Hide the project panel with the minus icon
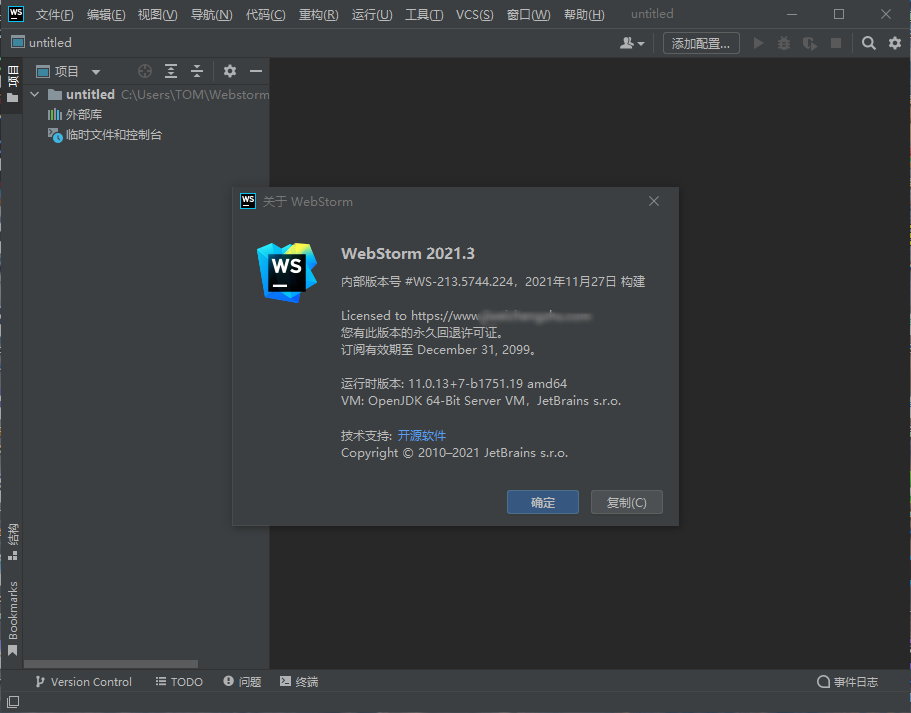Screen dimensions: 911x713 click(x=256, y=71)
